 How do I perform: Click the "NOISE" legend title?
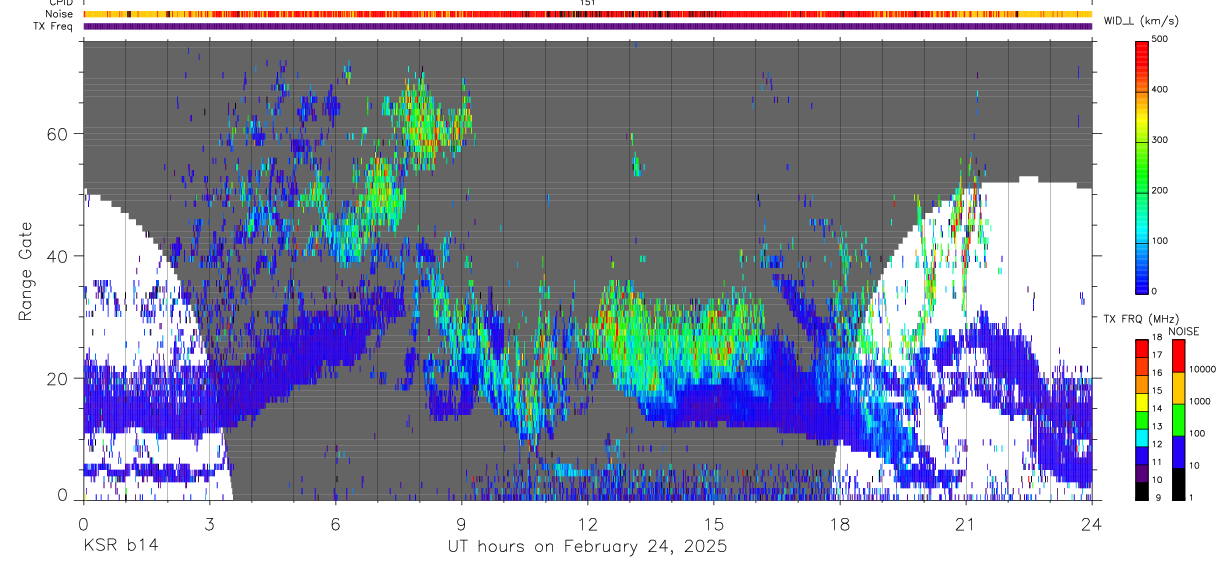coord(1183,331)
